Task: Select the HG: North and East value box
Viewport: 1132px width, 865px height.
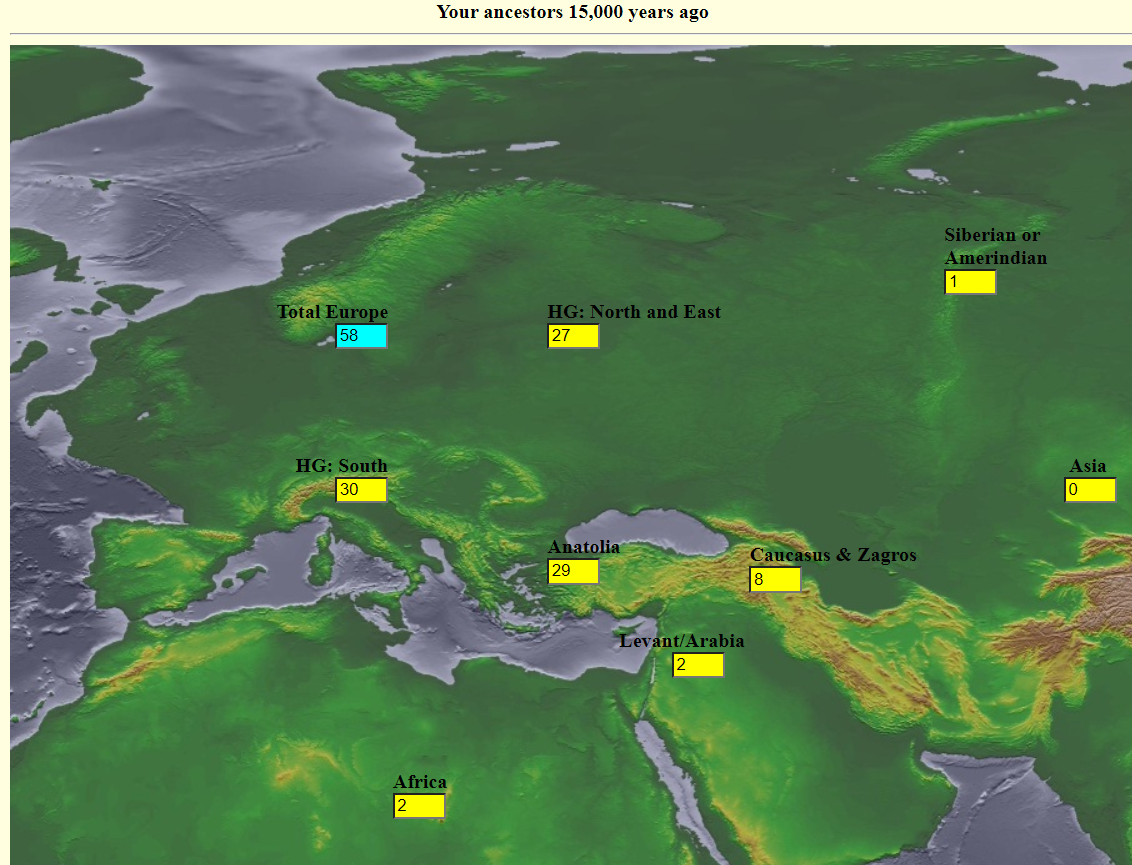Action: point(573,336)
